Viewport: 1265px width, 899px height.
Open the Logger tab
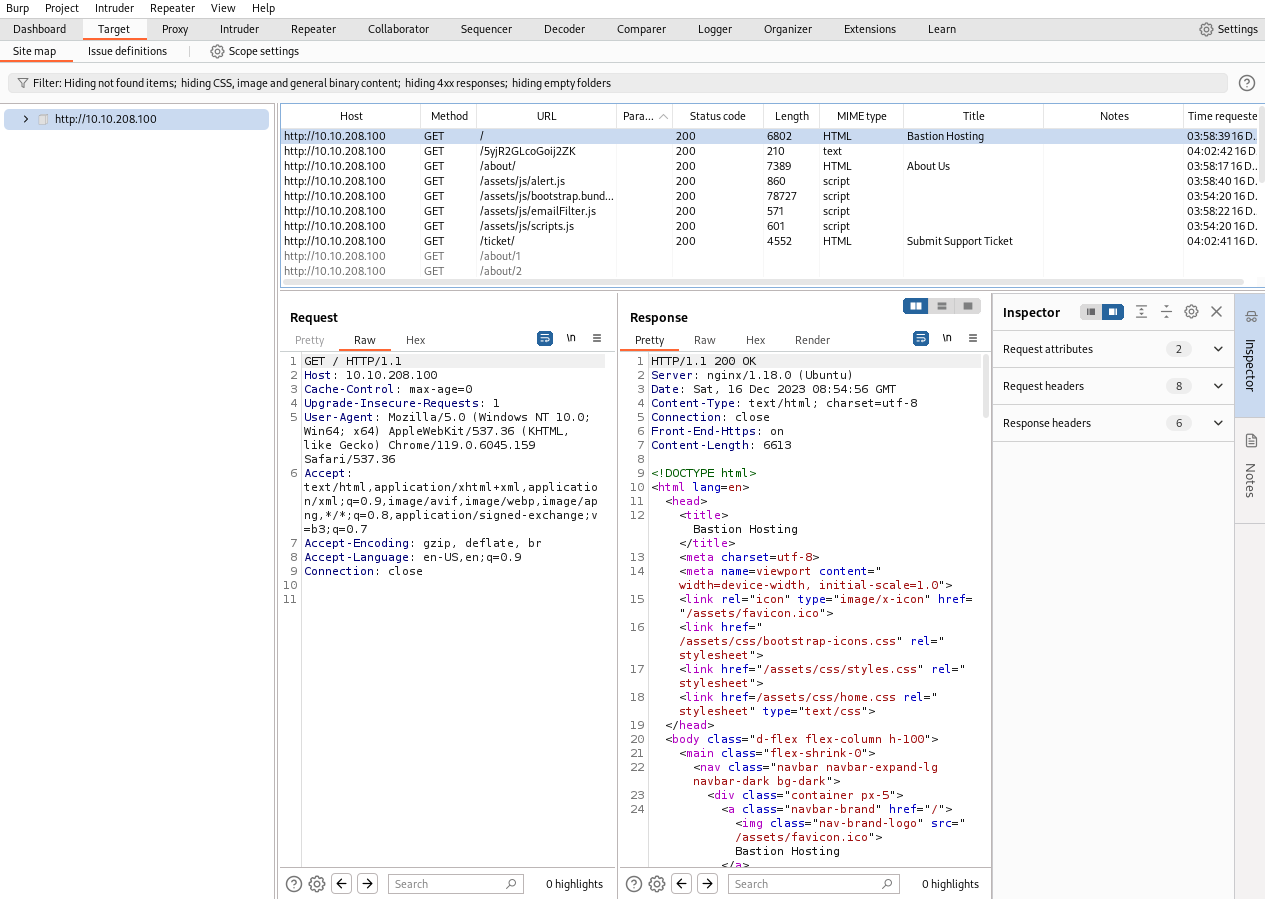[x=715, y=29]
